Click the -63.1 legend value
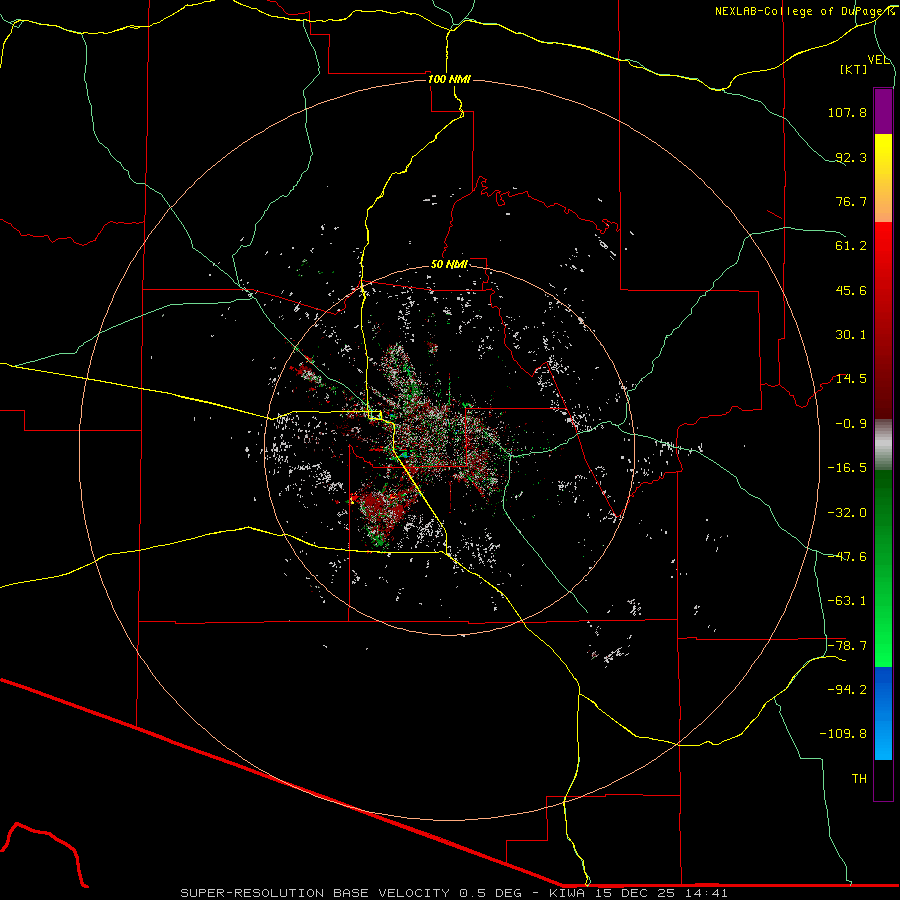 coord(848,600)
